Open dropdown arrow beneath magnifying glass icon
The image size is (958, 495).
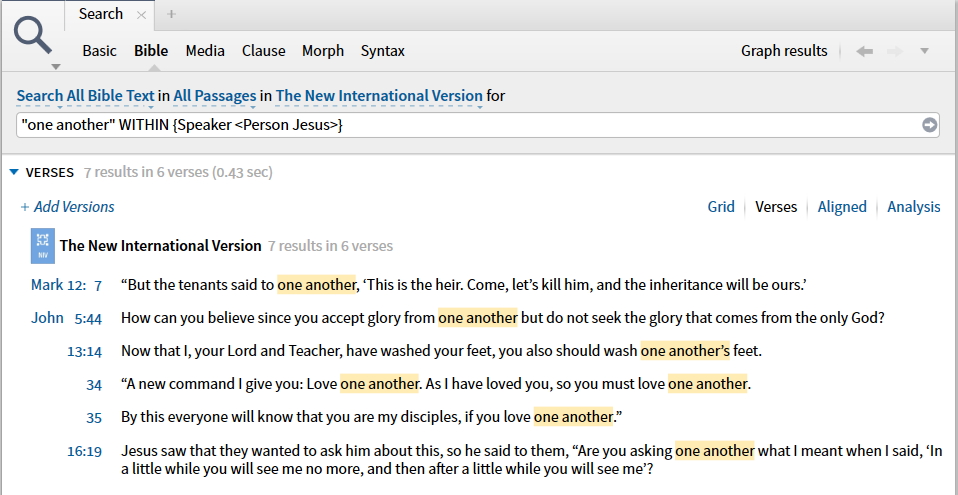56,66
